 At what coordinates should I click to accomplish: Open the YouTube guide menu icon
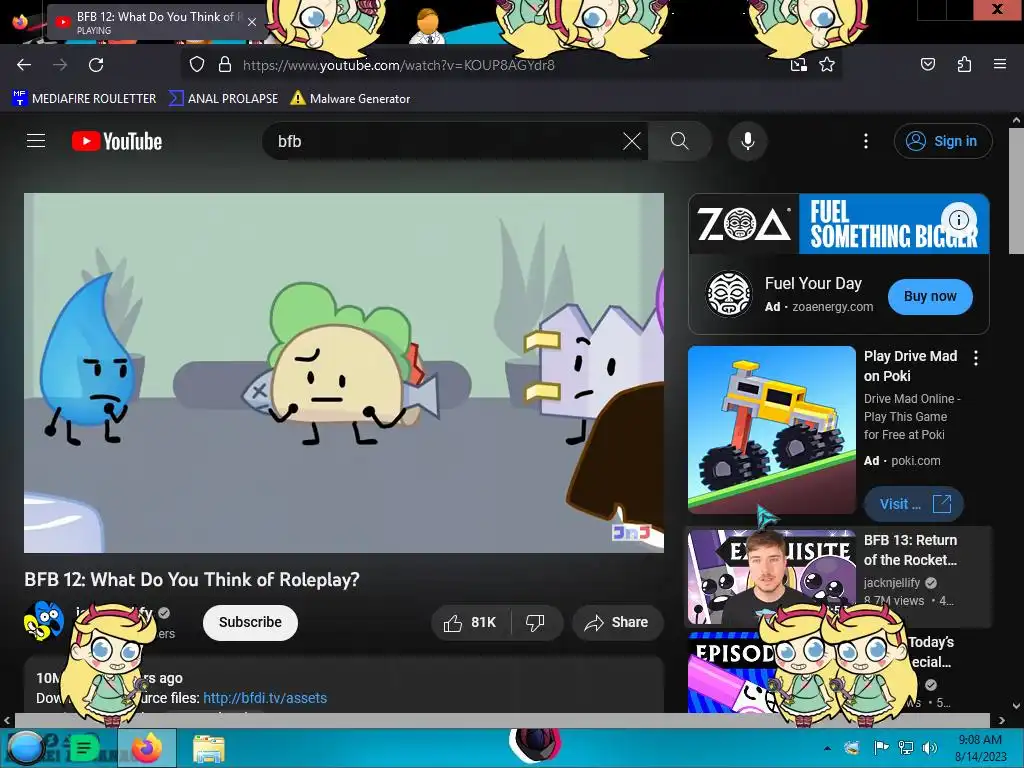(x=36, y=141)
